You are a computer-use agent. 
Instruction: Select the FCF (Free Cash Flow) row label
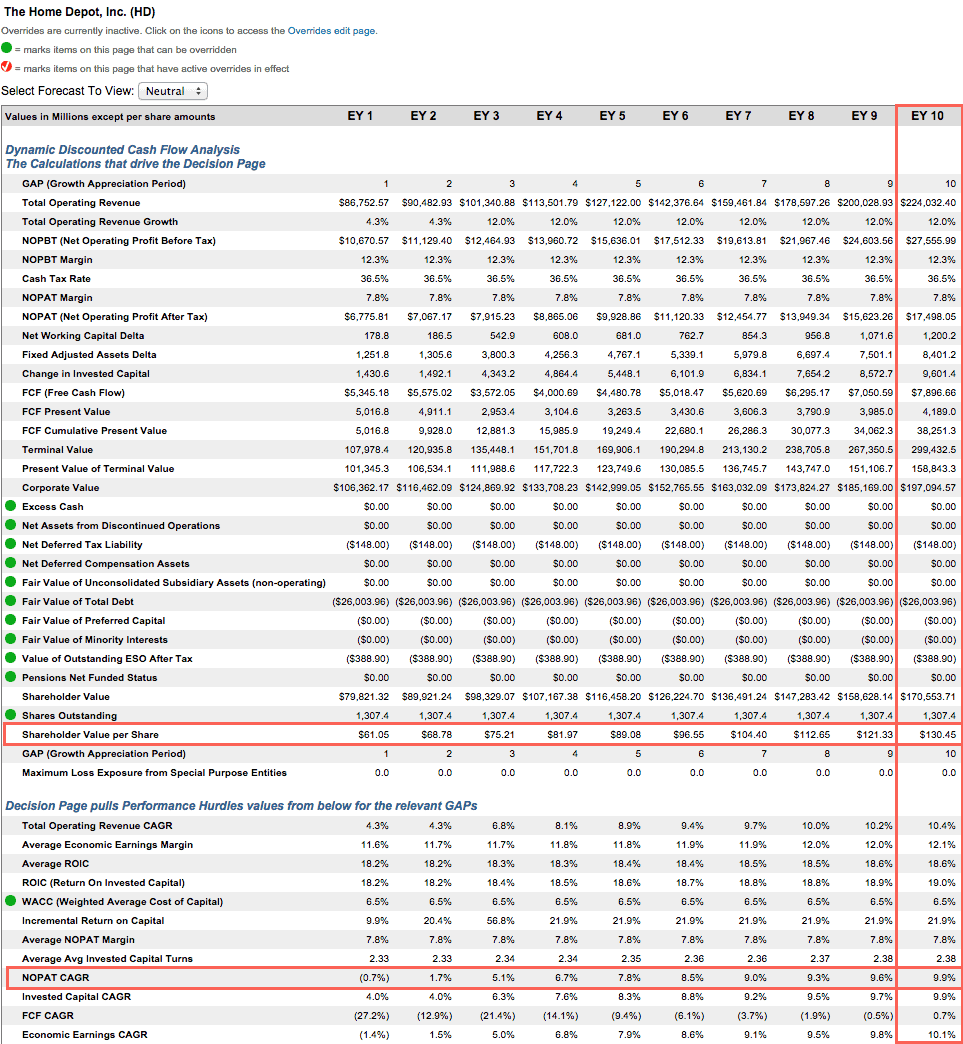73,393
